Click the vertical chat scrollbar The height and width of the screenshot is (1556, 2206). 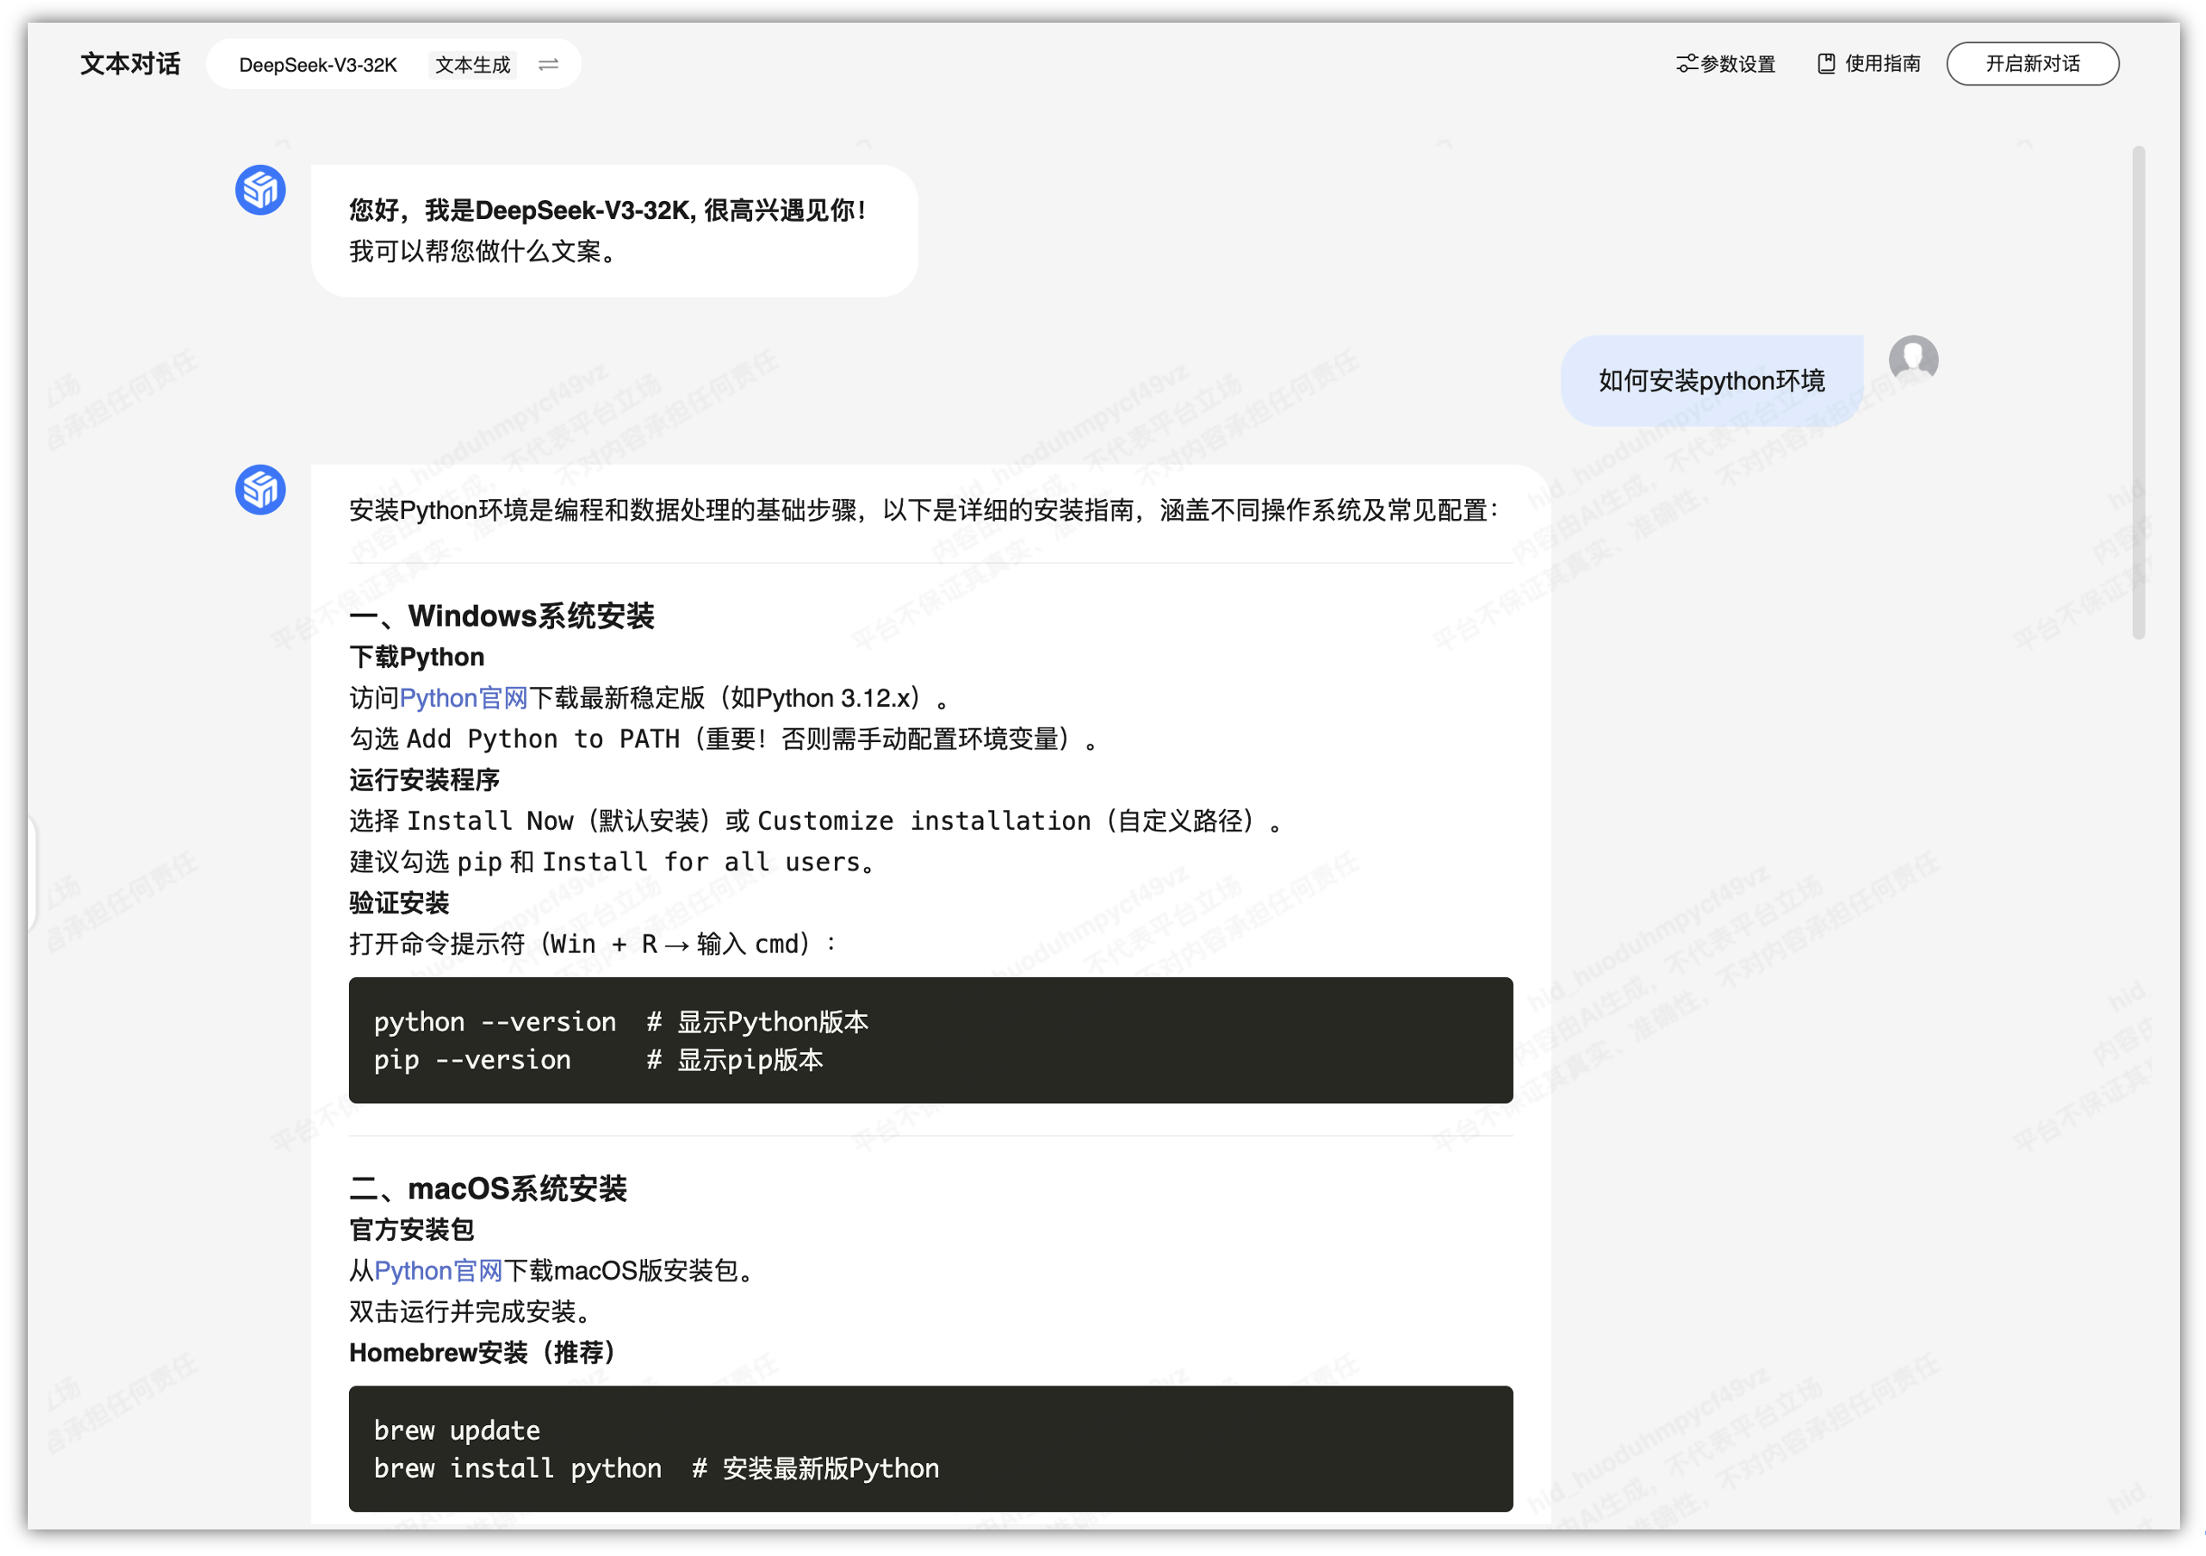2138,392
